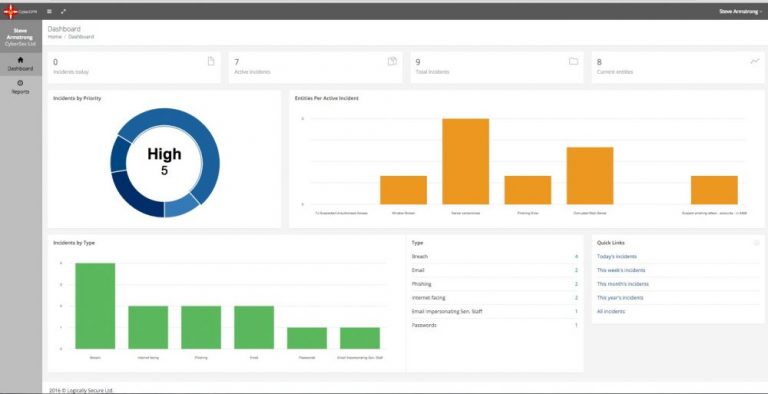Viewport: 768px width, 394px height.
Task: Click the folder icon on Total incidents card
Action: (574, 61)
